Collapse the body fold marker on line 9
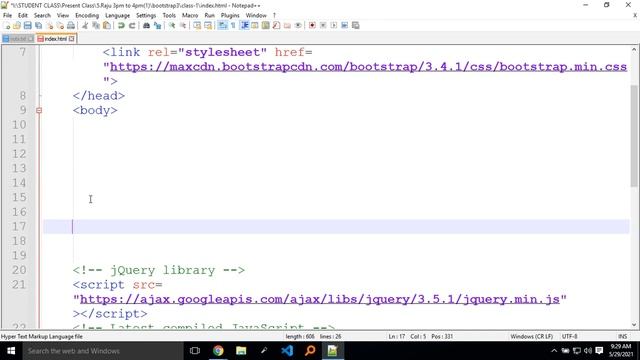Image resolution: width=640 pixels, height=360 pixels. point(39,110)
